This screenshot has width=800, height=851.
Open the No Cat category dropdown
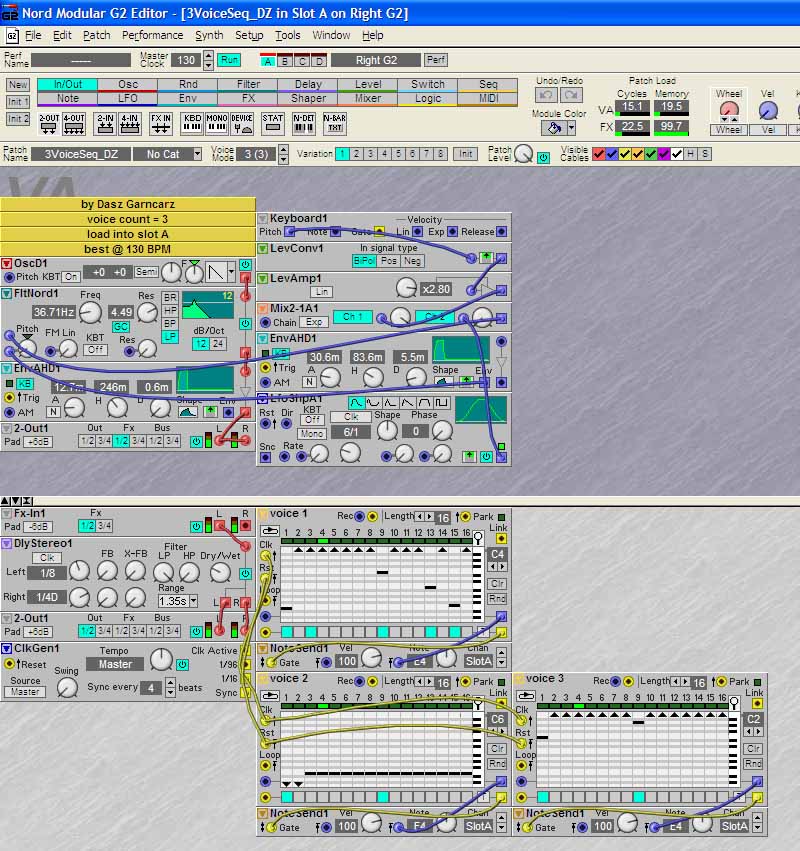163,154
